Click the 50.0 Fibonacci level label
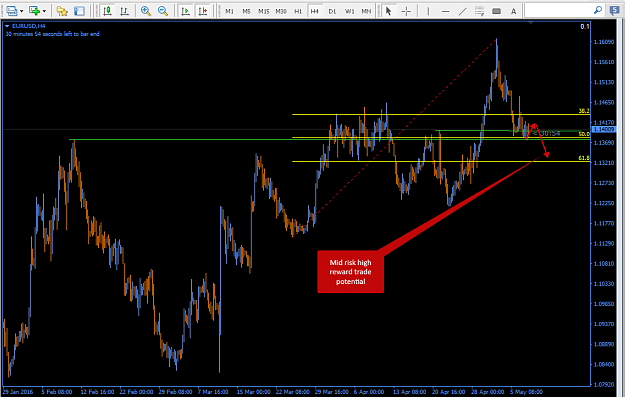This screenshot has height=397, width=625. click(584, 134)
